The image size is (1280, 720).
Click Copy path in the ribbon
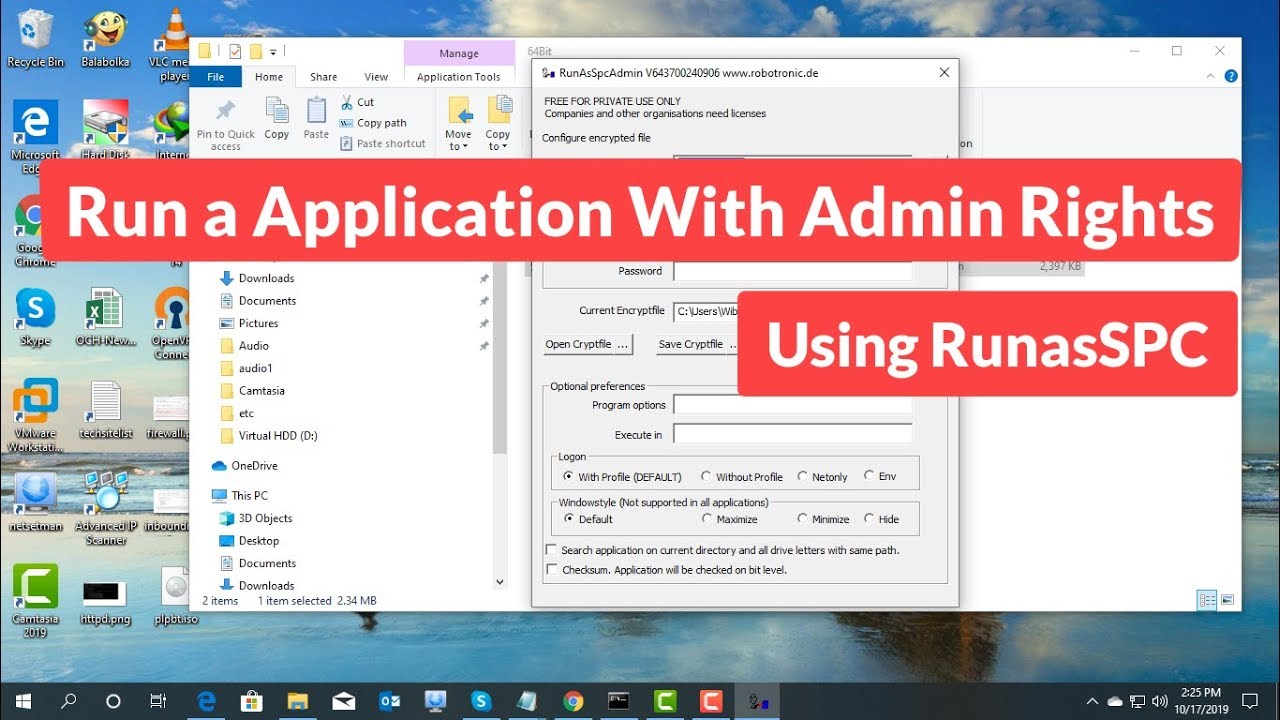(372, 123)
